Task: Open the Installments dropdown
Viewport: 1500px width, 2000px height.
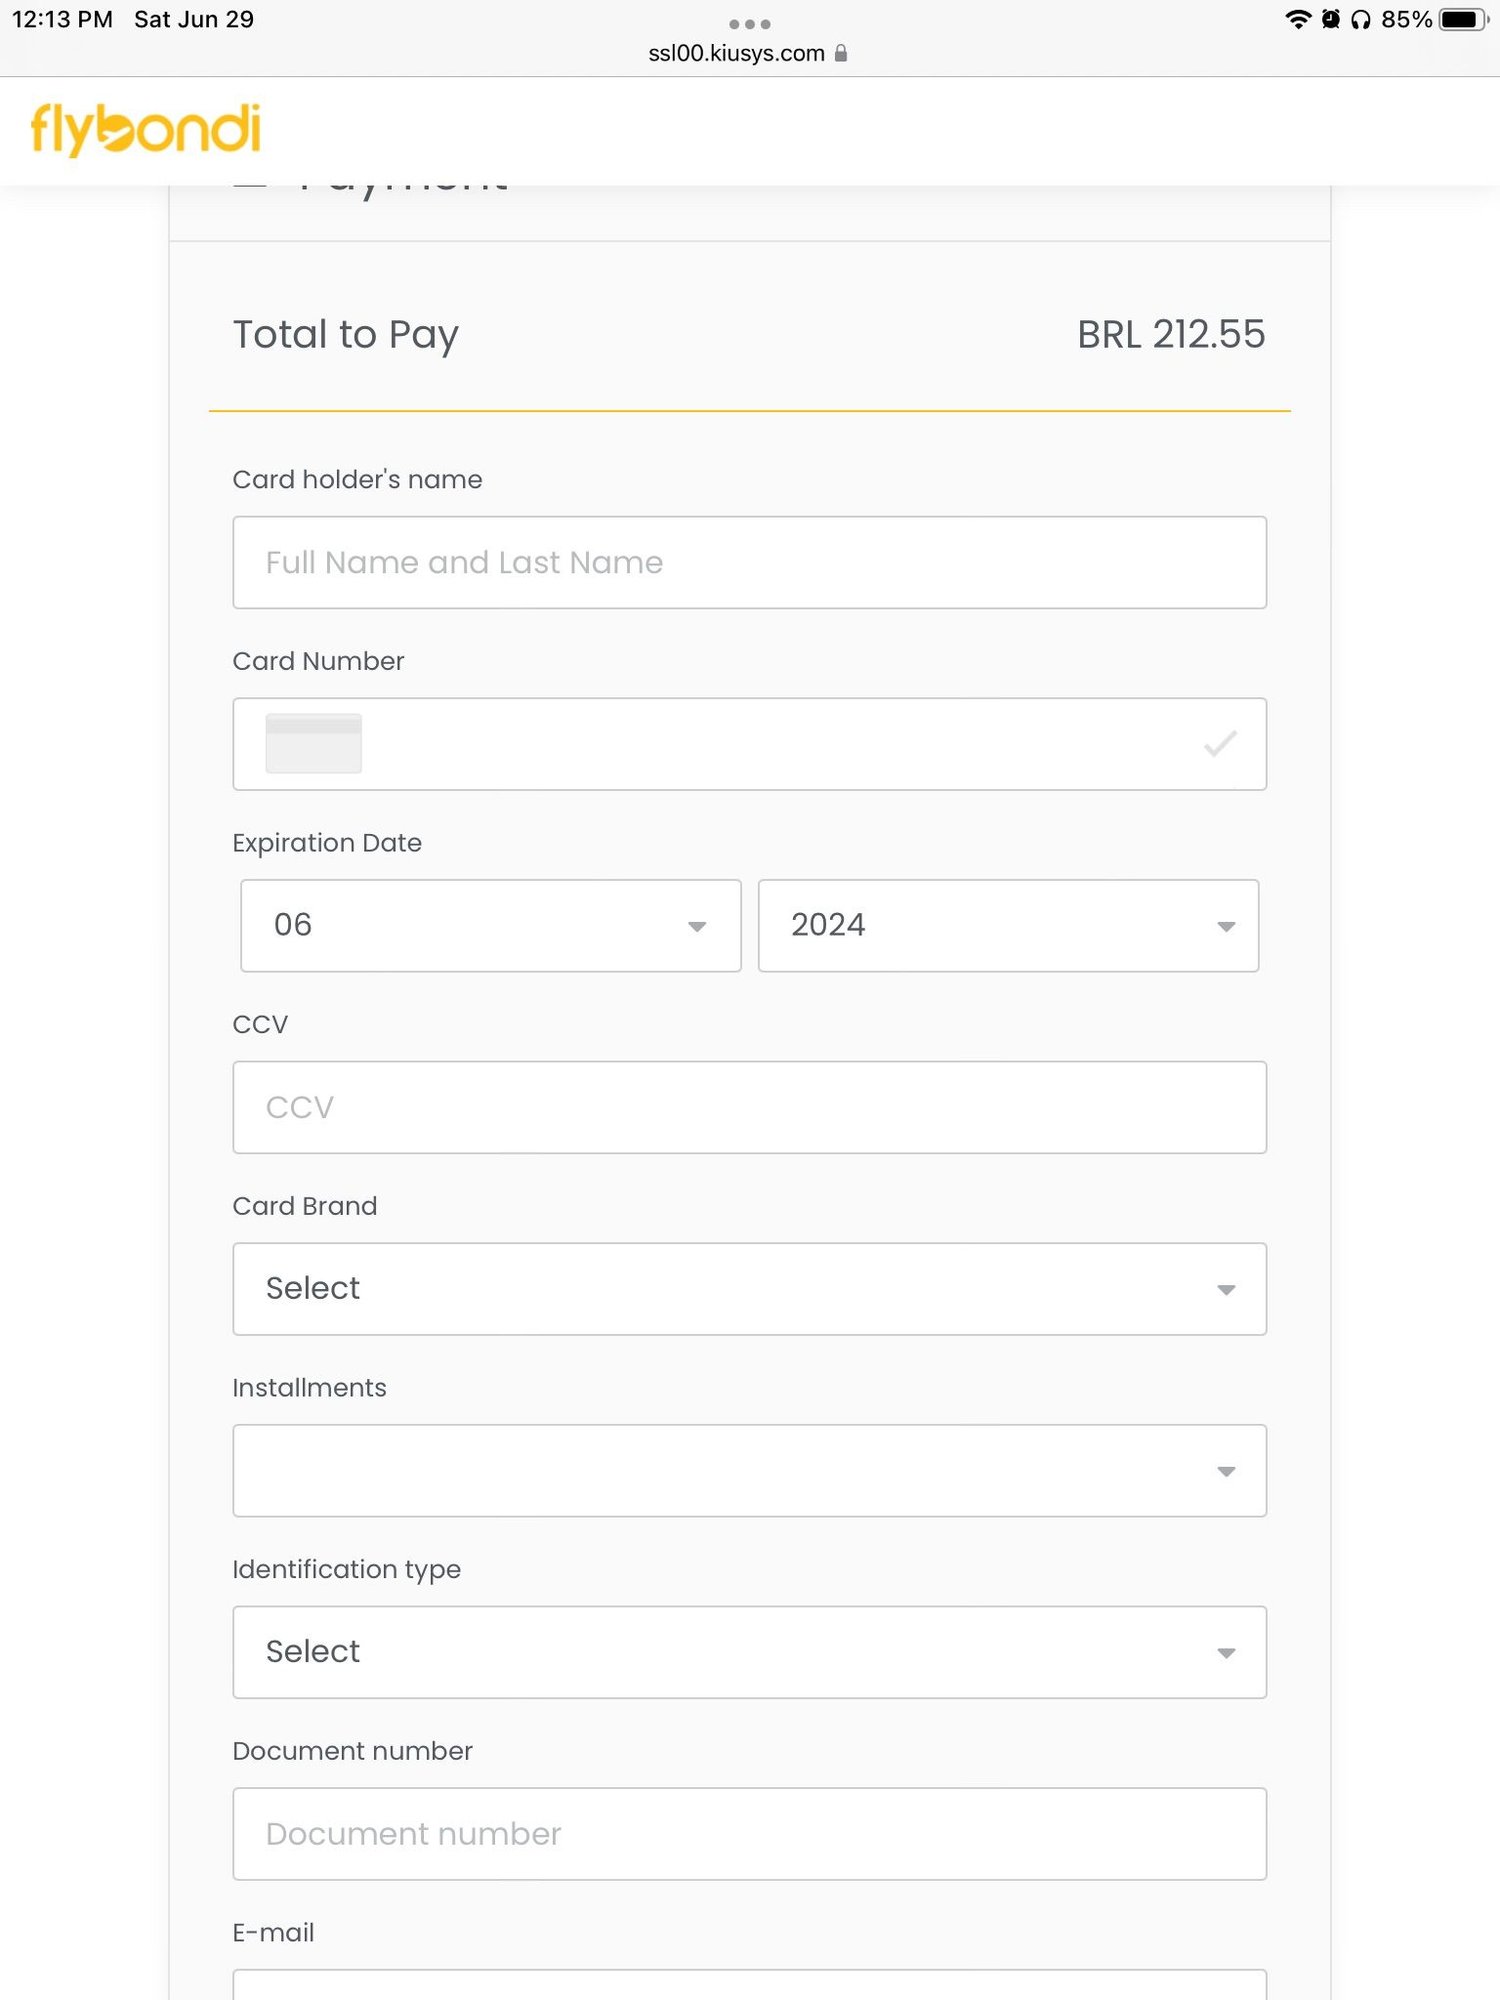Action: (749, 1470)
